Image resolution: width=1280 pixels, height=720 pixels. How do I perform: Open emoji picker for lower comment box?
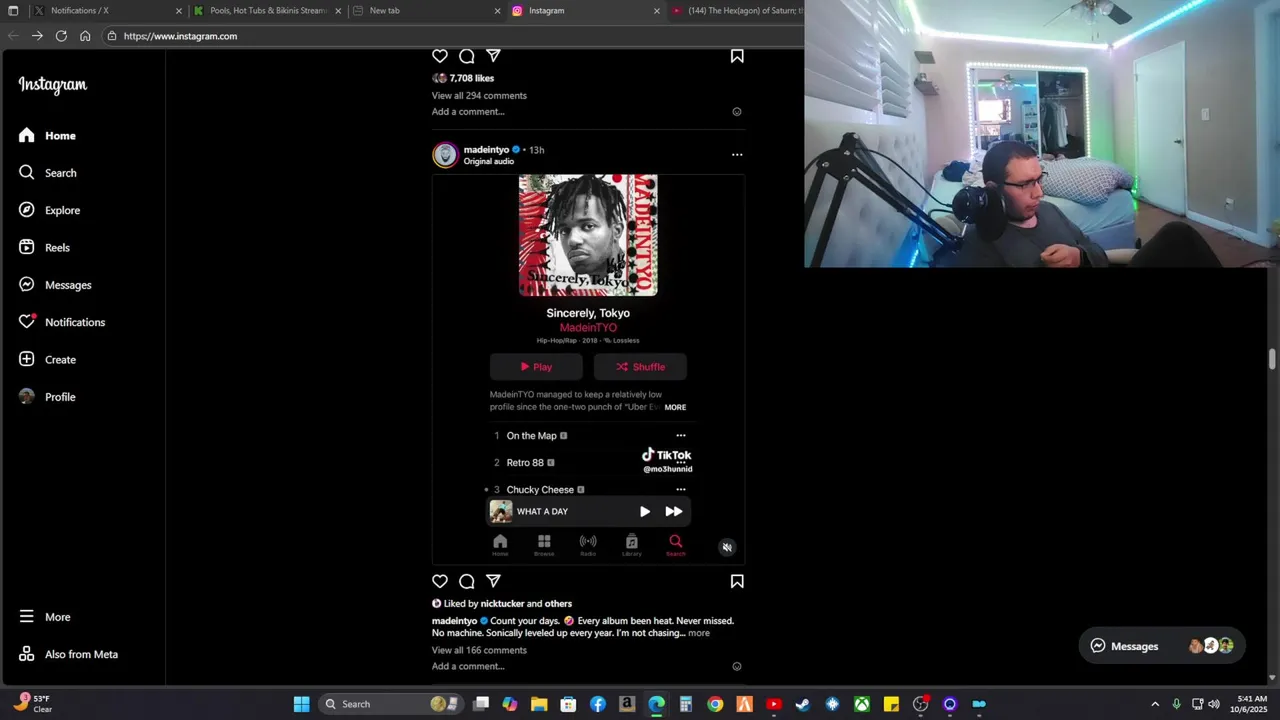pyautogui.click(x=737, y=667)
